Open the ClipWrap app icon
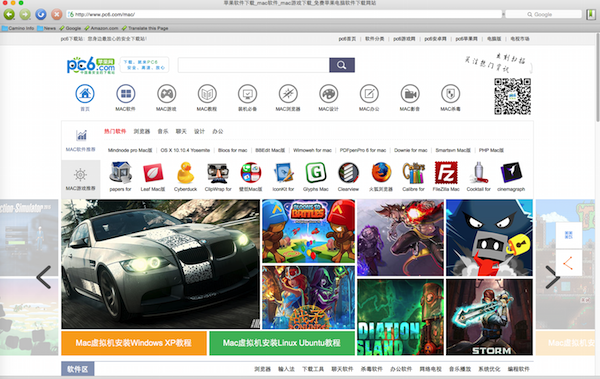This screenshot has height=379, width=600. [218, 173]
